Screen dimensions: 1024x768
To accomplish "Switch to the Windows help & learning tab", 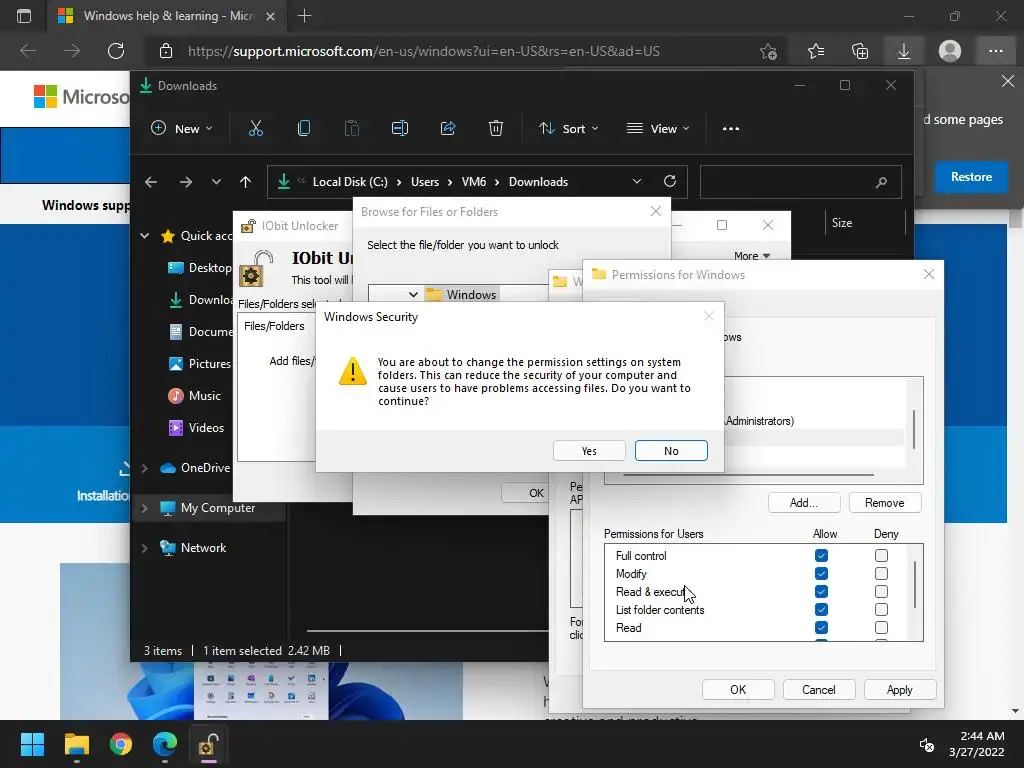I will click(167, 16).
